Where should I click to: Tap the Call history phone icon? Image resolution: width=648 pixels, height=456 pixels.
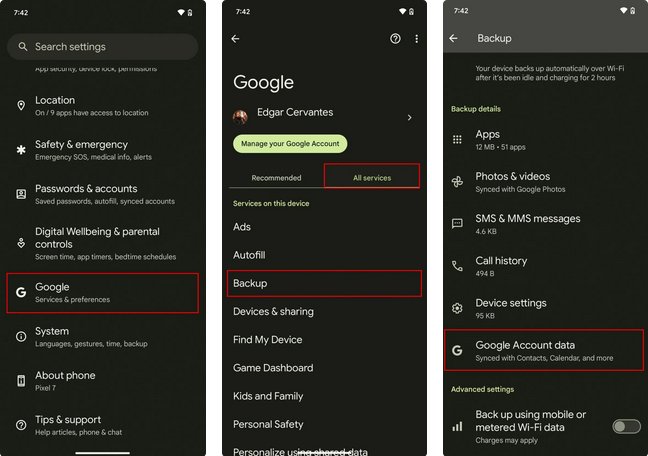click(457, 266)
